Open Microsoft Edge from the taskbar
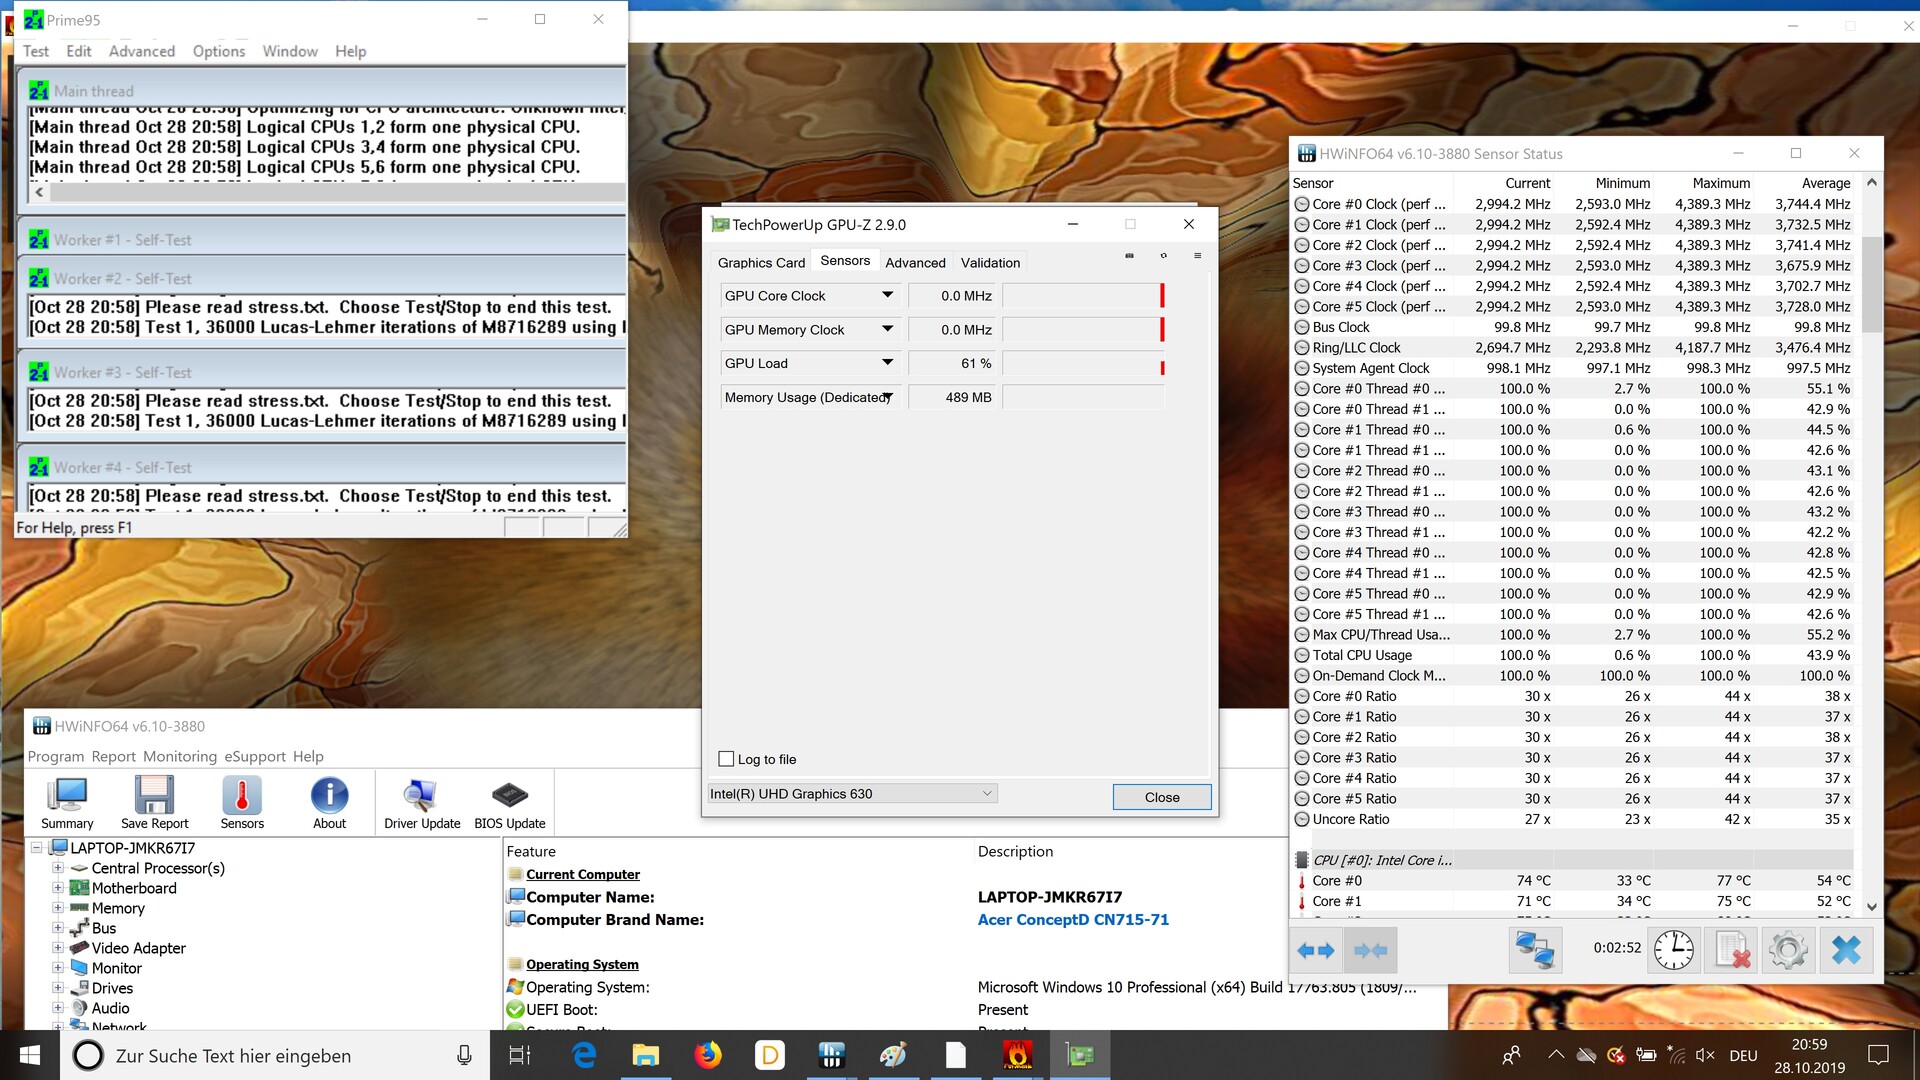 (584, 1055)
